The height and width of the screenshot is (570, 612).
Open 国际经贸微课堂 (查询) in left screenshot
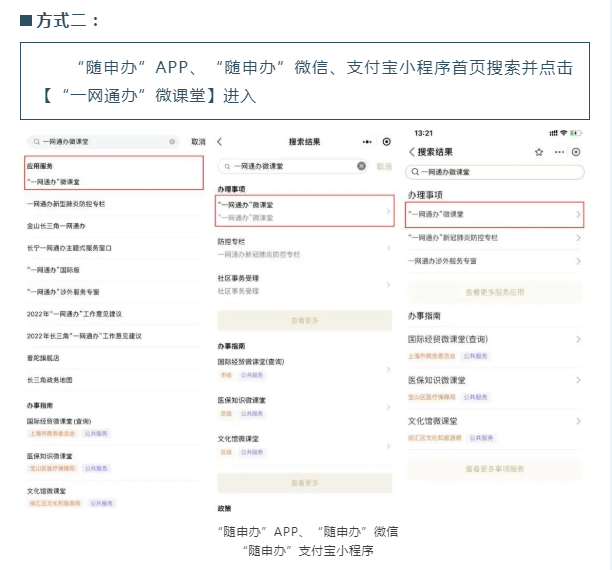click(59, 421)
